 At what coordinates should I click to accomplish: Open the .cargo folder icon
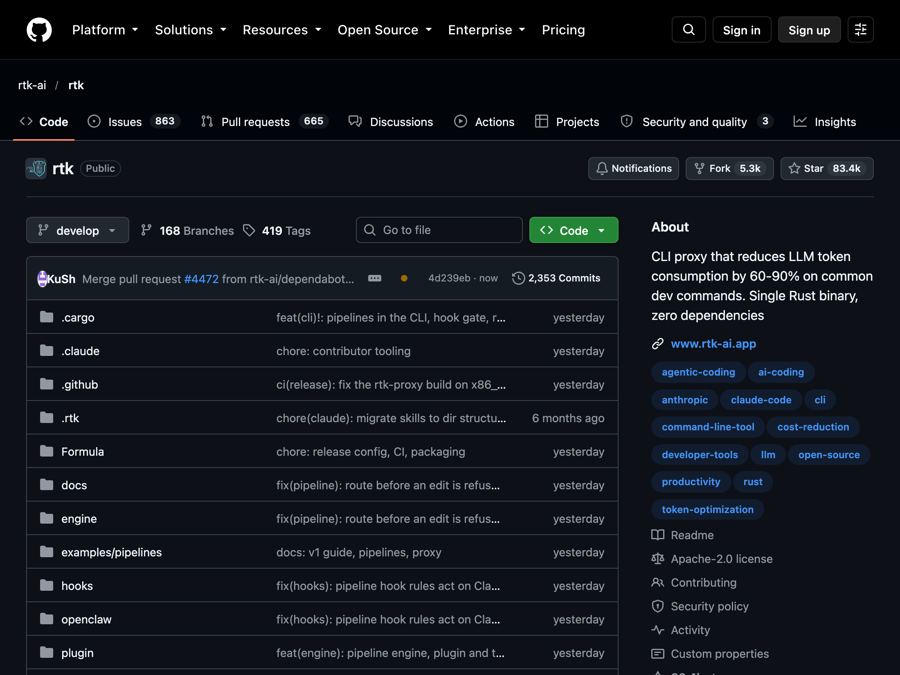pos(46,317)
